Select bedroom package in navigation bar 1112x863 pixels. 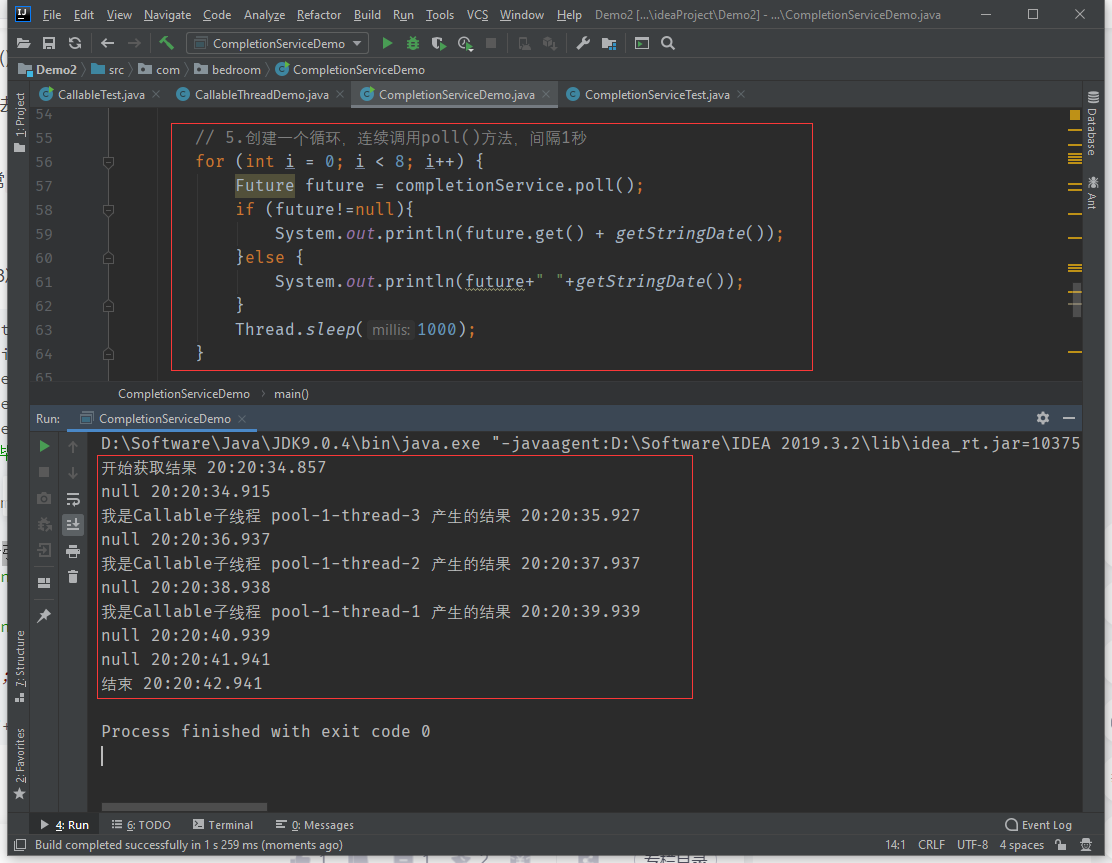pyautogui.click(x=227, y=69)
